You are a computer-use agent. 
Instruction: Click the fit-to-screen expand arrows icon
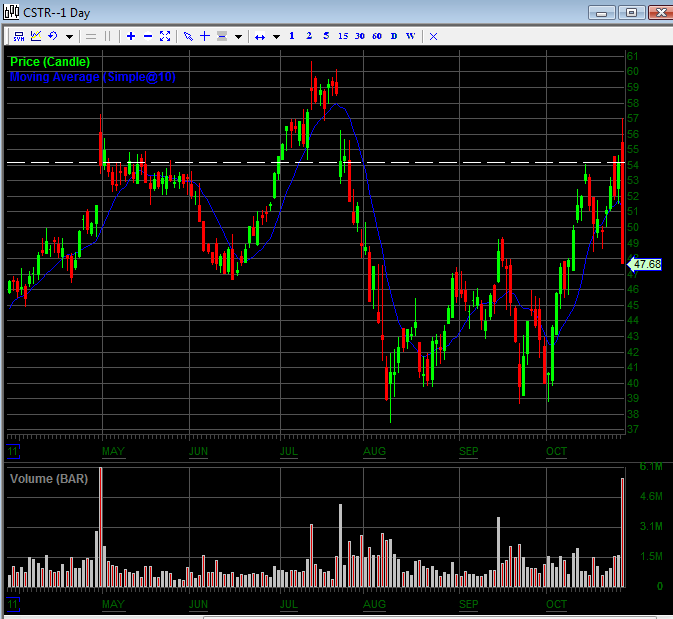tap(165, 36)
